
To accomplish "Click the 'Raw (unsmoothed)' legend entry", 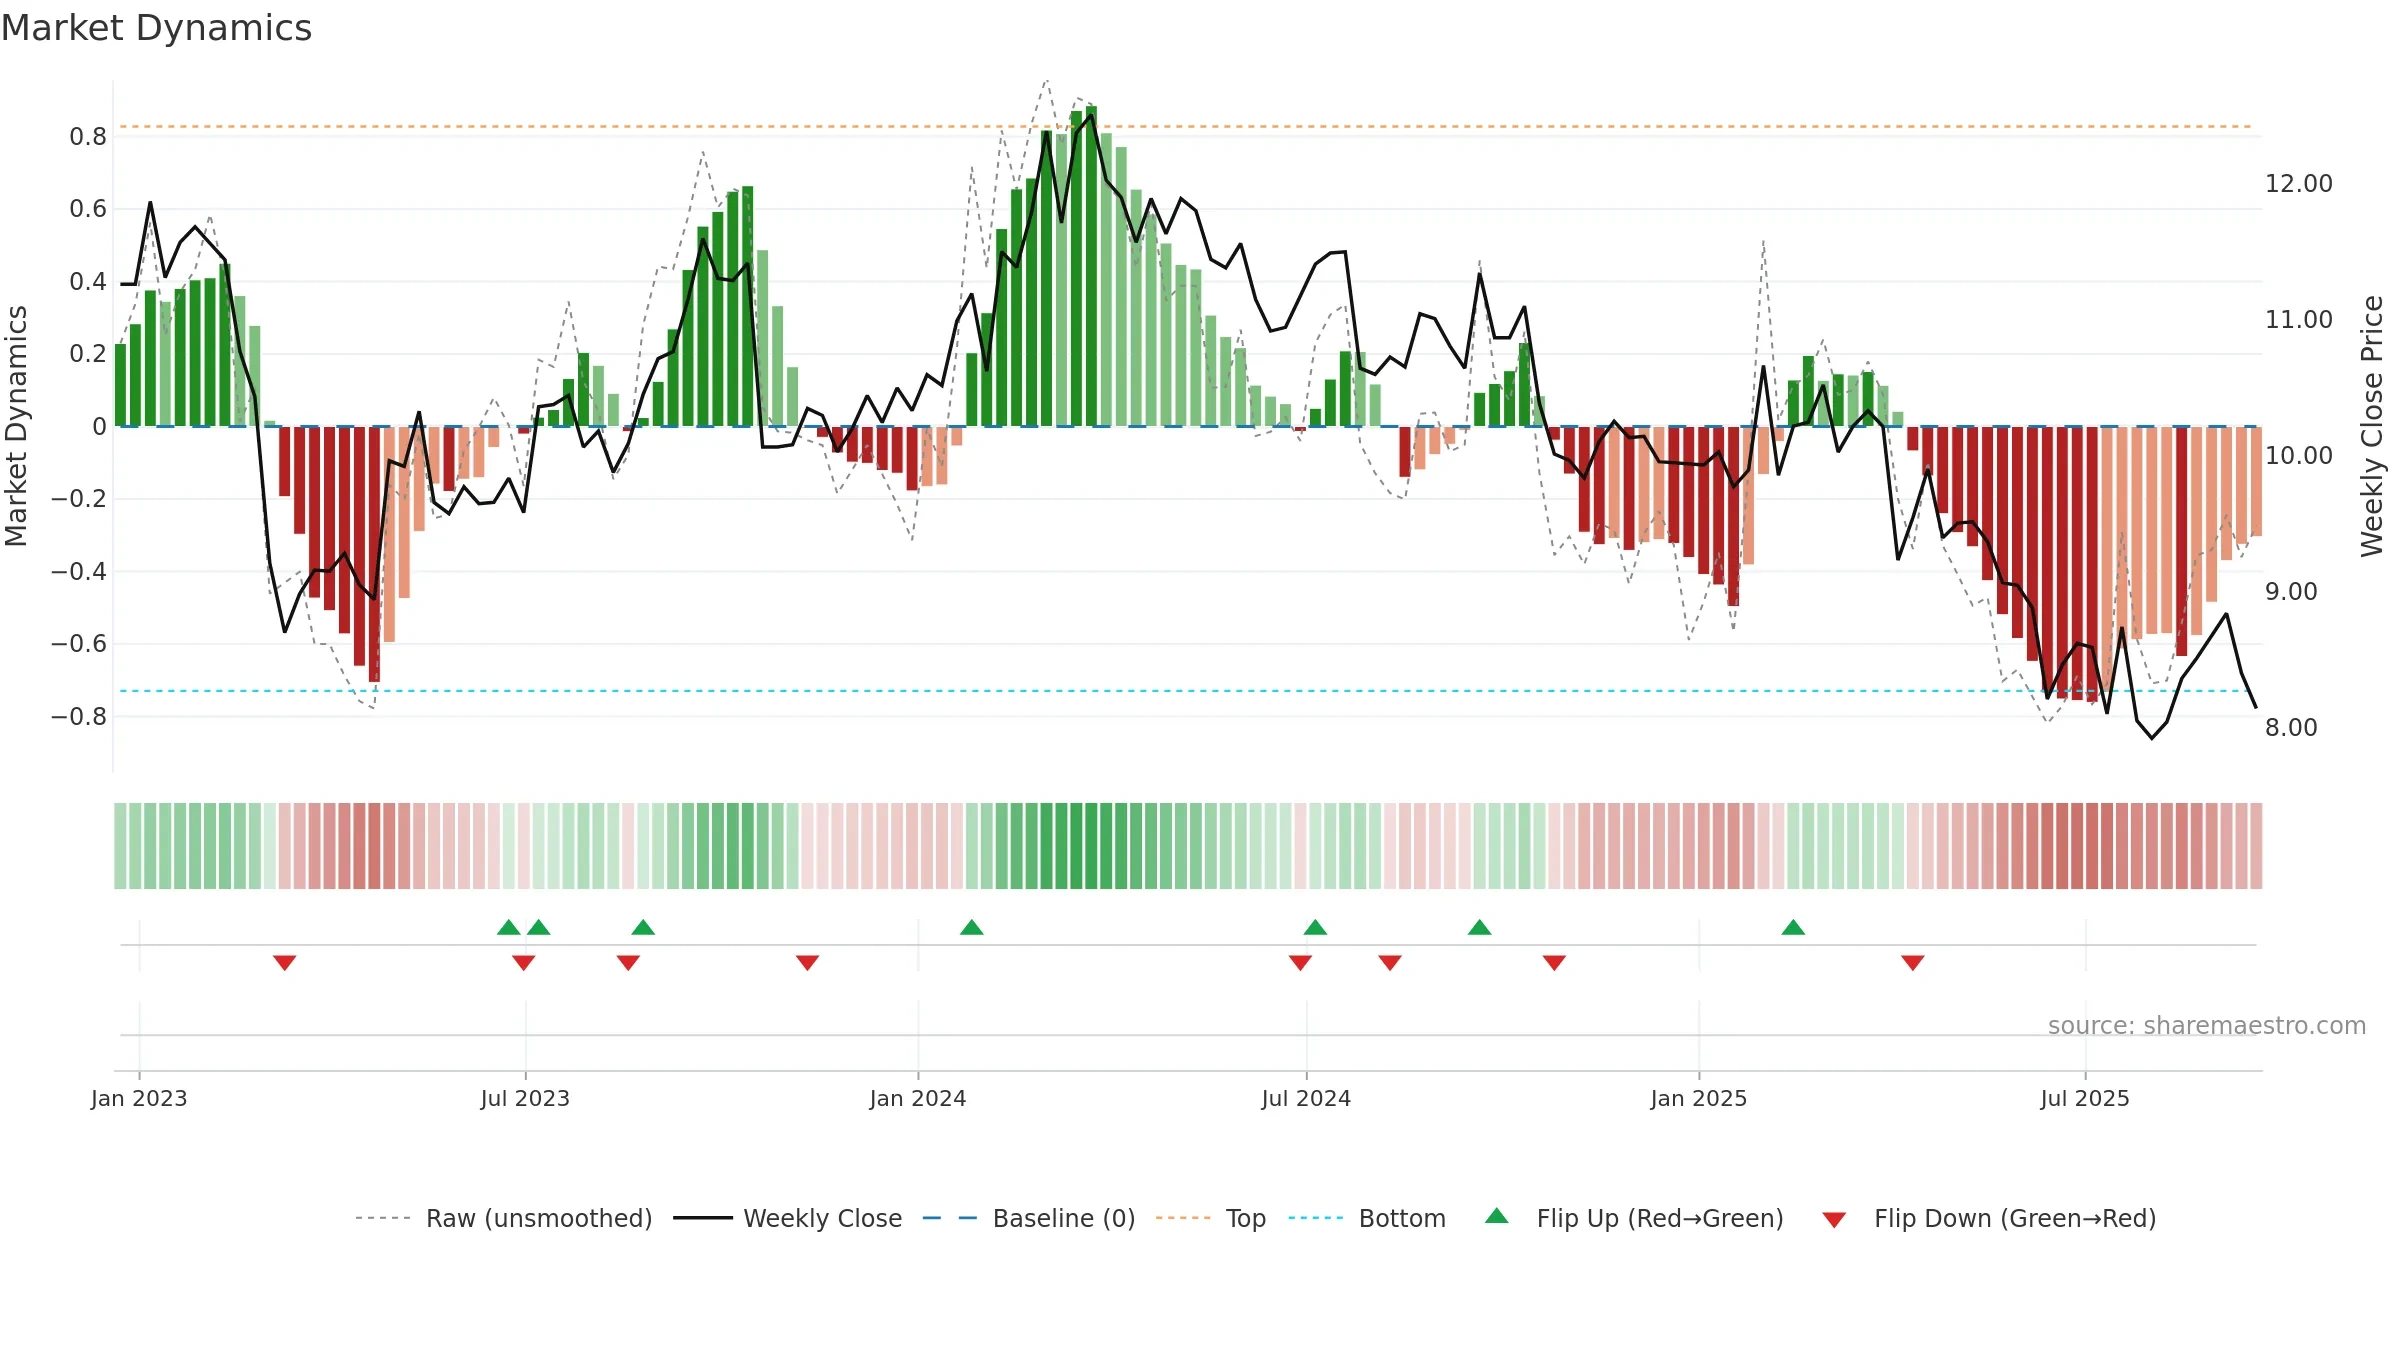I will (503, 1218).
